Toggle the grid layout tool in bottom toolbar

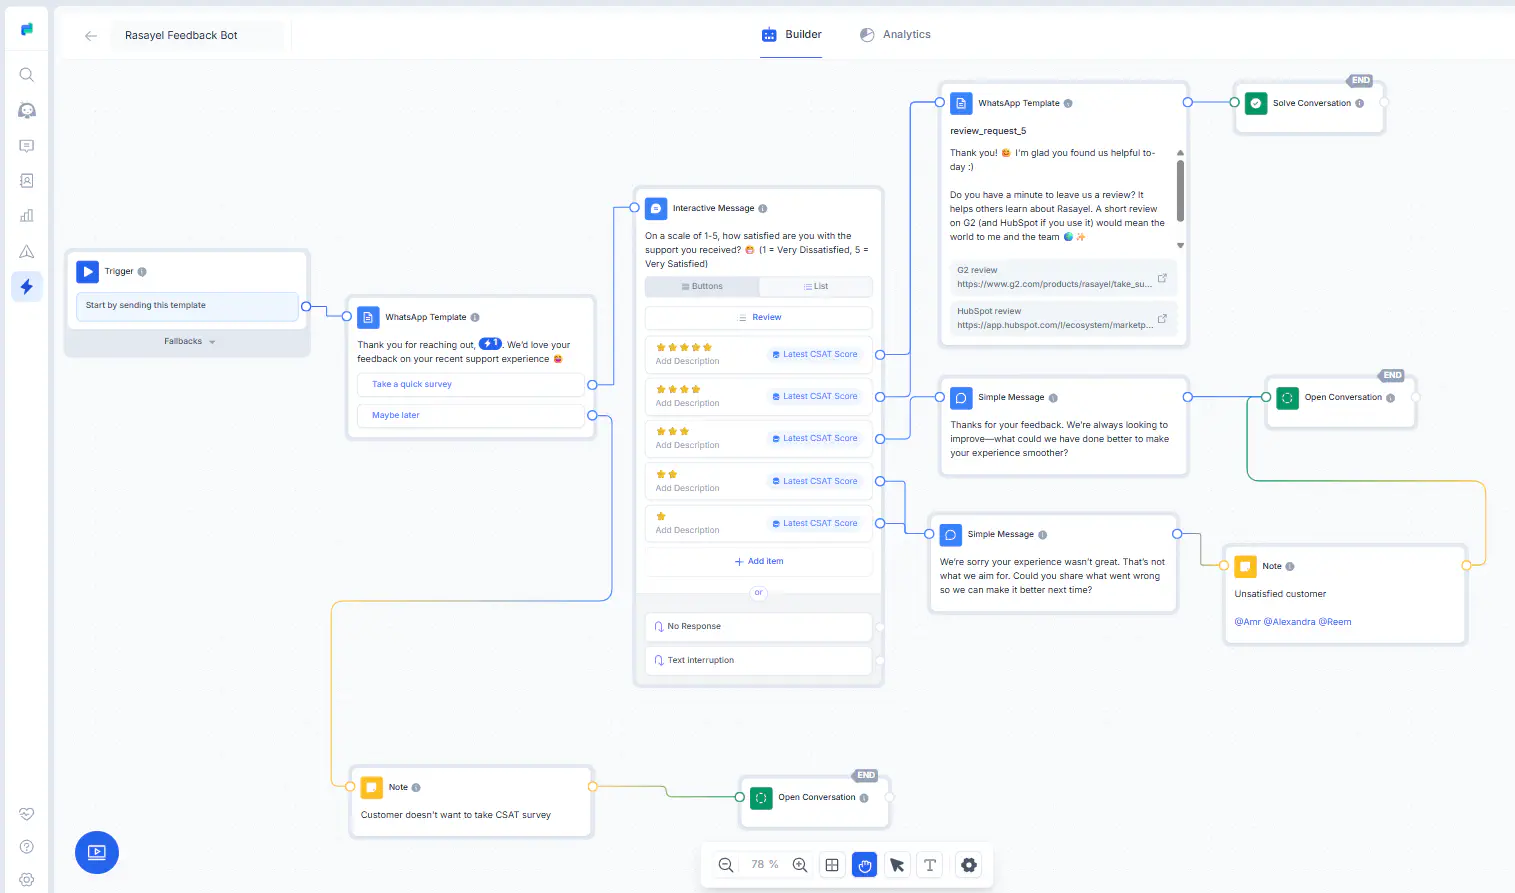point(832,865)
